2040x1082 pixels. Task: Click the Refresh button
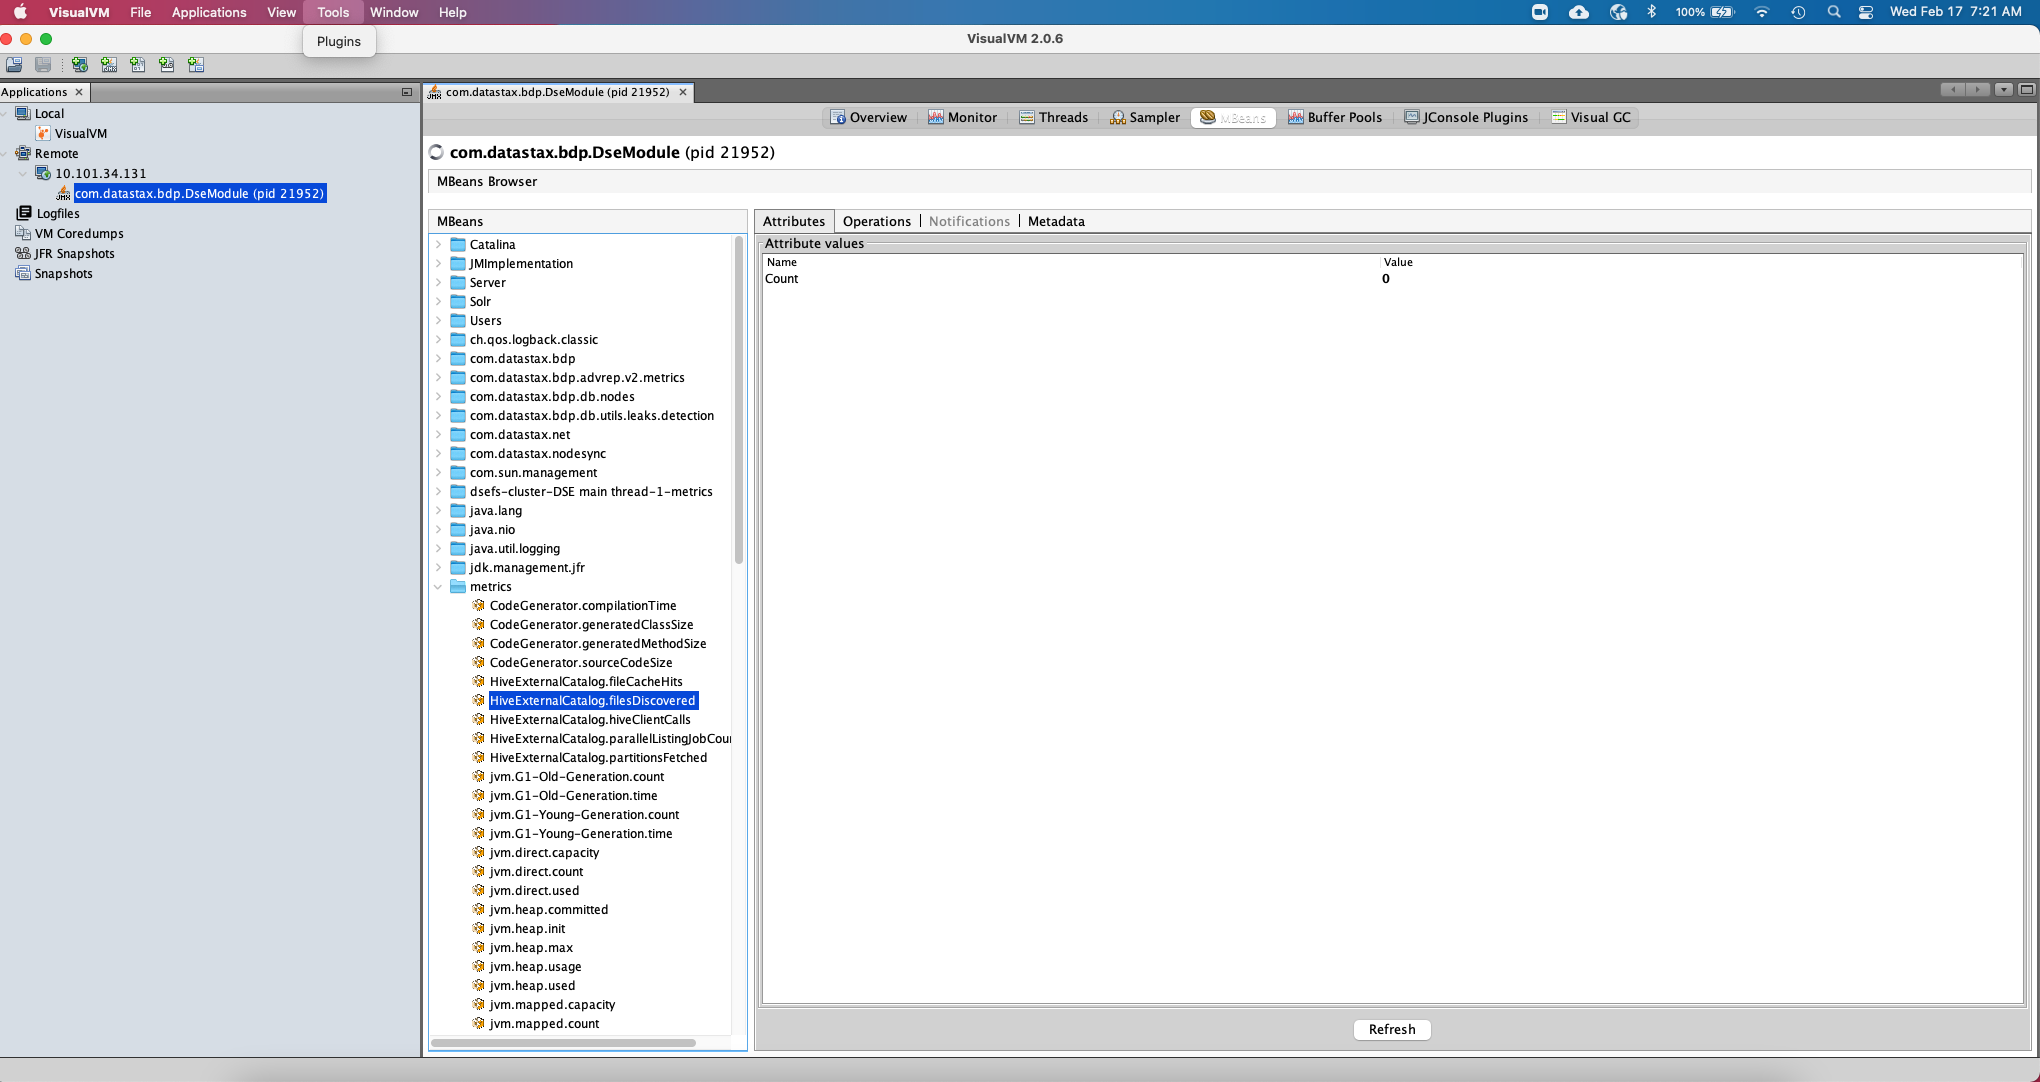tap(1391, 1029)
